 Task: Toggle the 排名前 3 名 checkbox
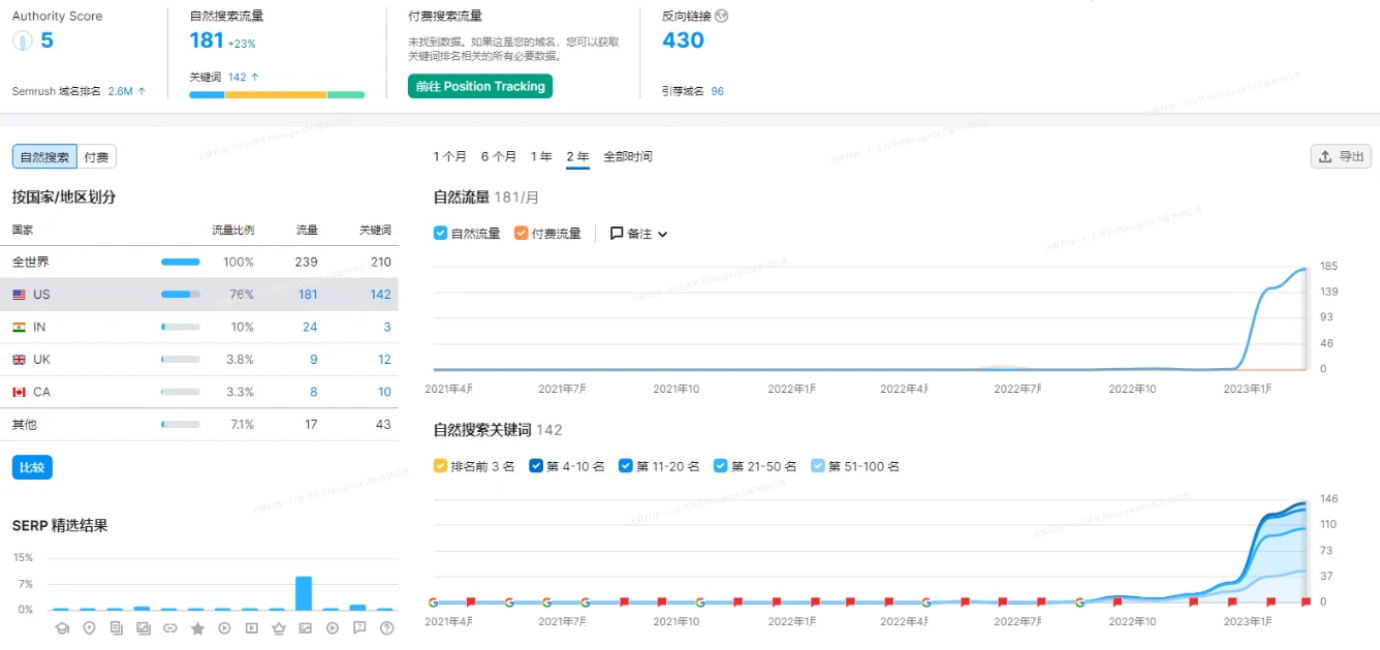[x=441, y=466]
